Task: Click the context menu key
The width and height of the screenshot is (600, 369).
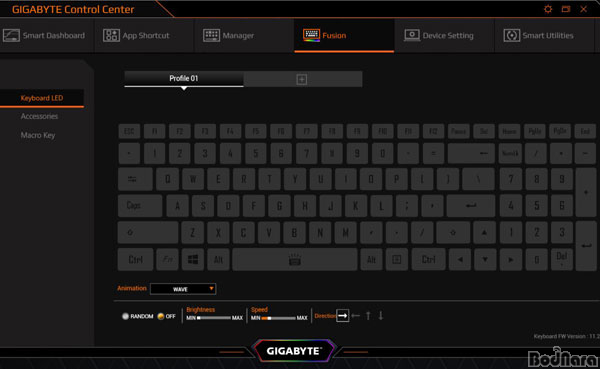Action: click(x=397, y=260)
